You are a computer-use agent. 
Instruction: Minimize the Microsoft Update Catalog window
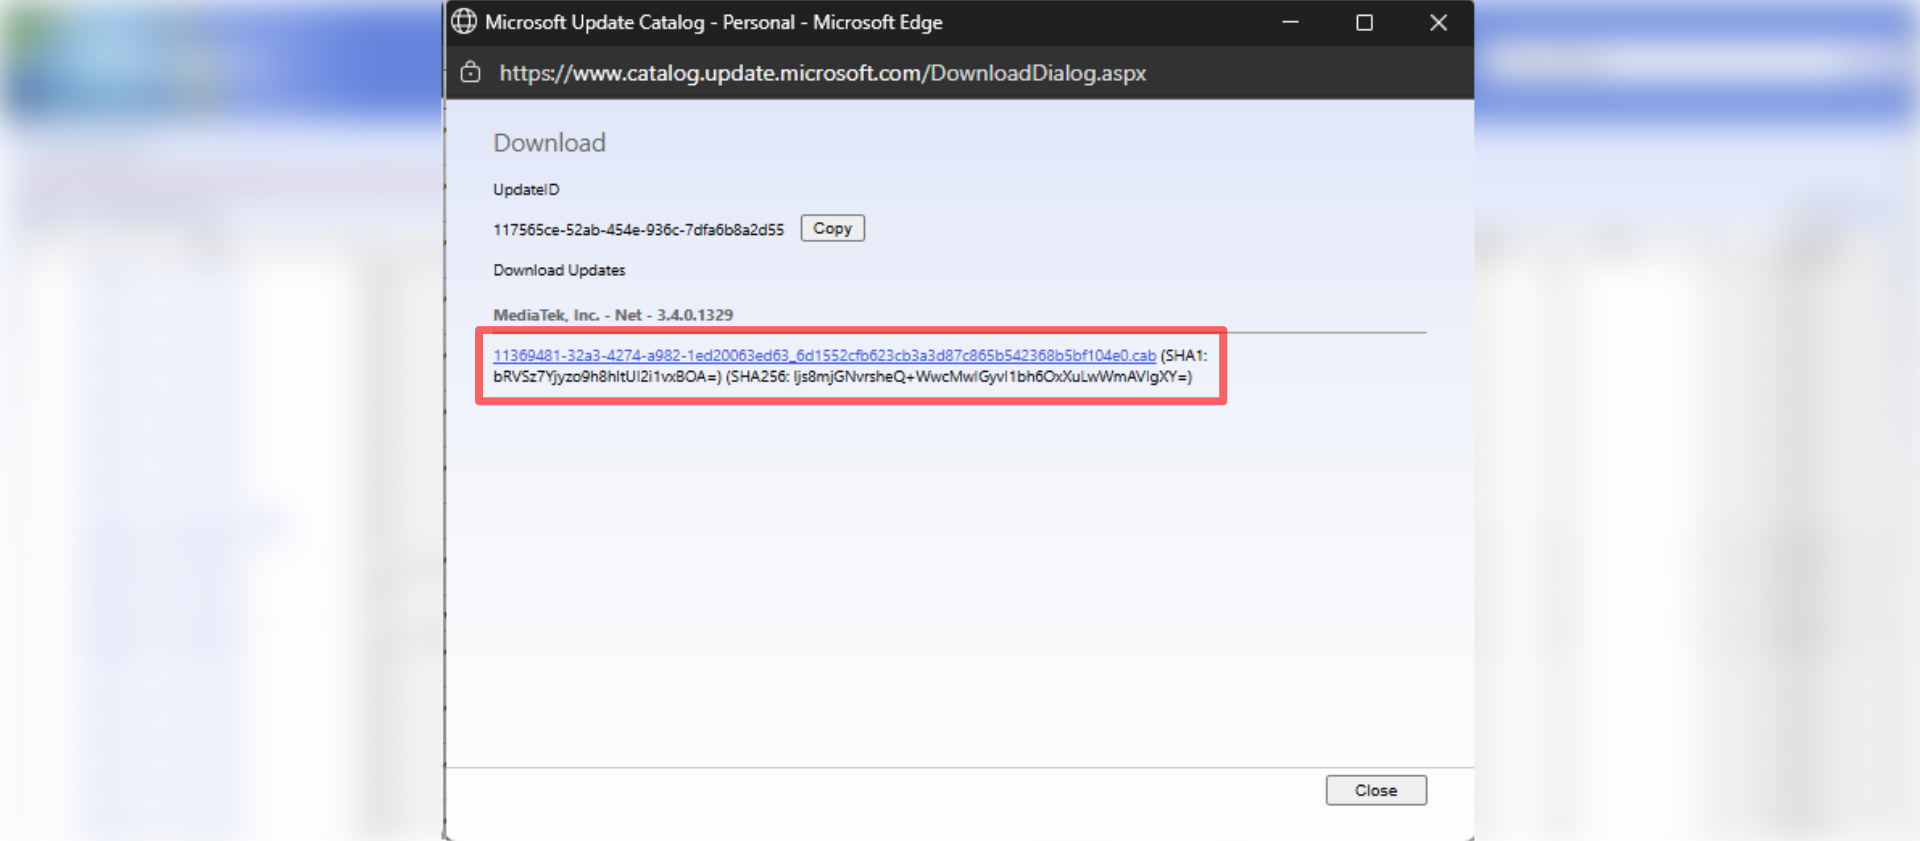[x=1290, y=22]
